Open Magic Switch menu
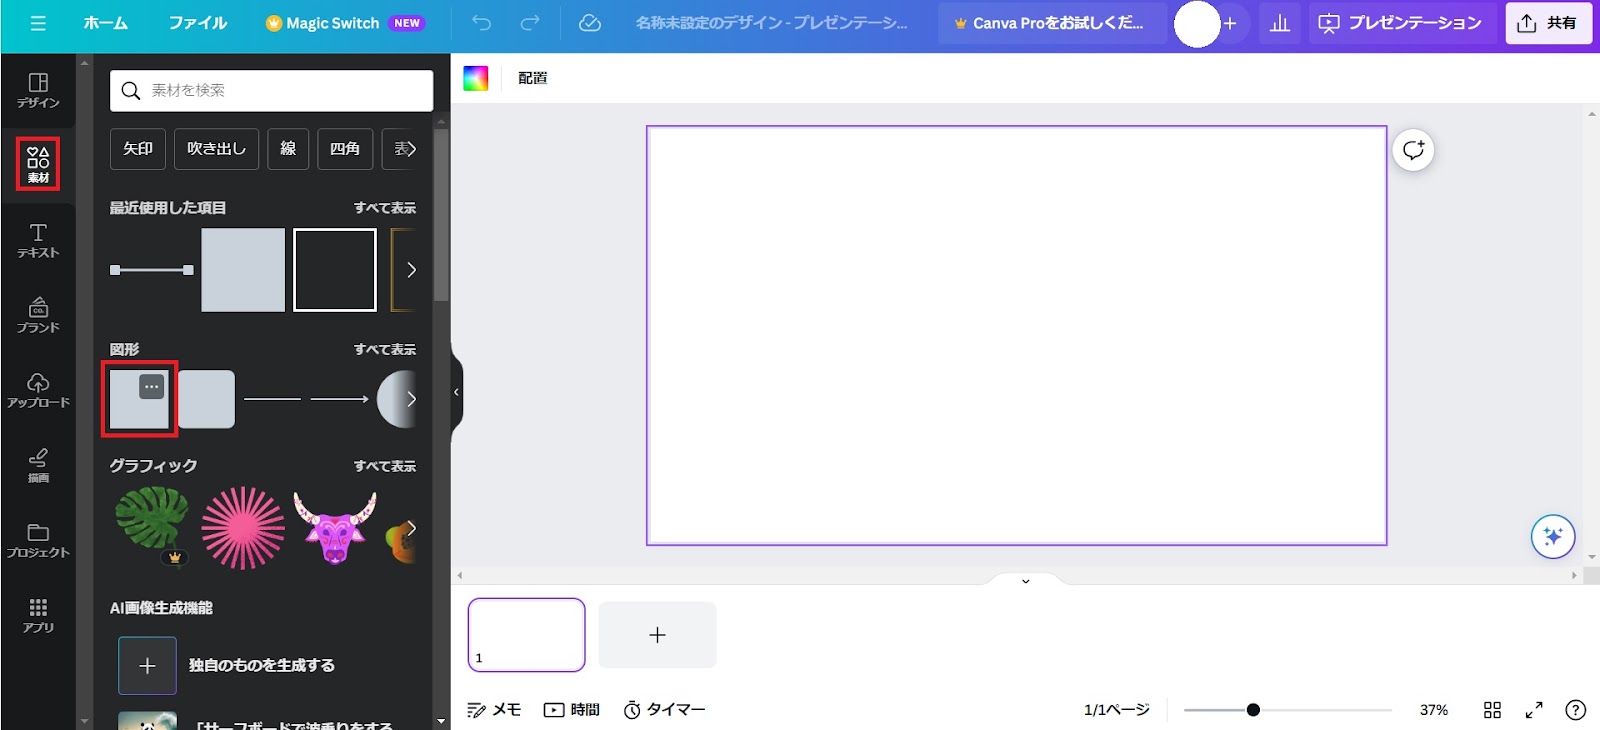The image size is (1600, 730). [x=345, y=23]
